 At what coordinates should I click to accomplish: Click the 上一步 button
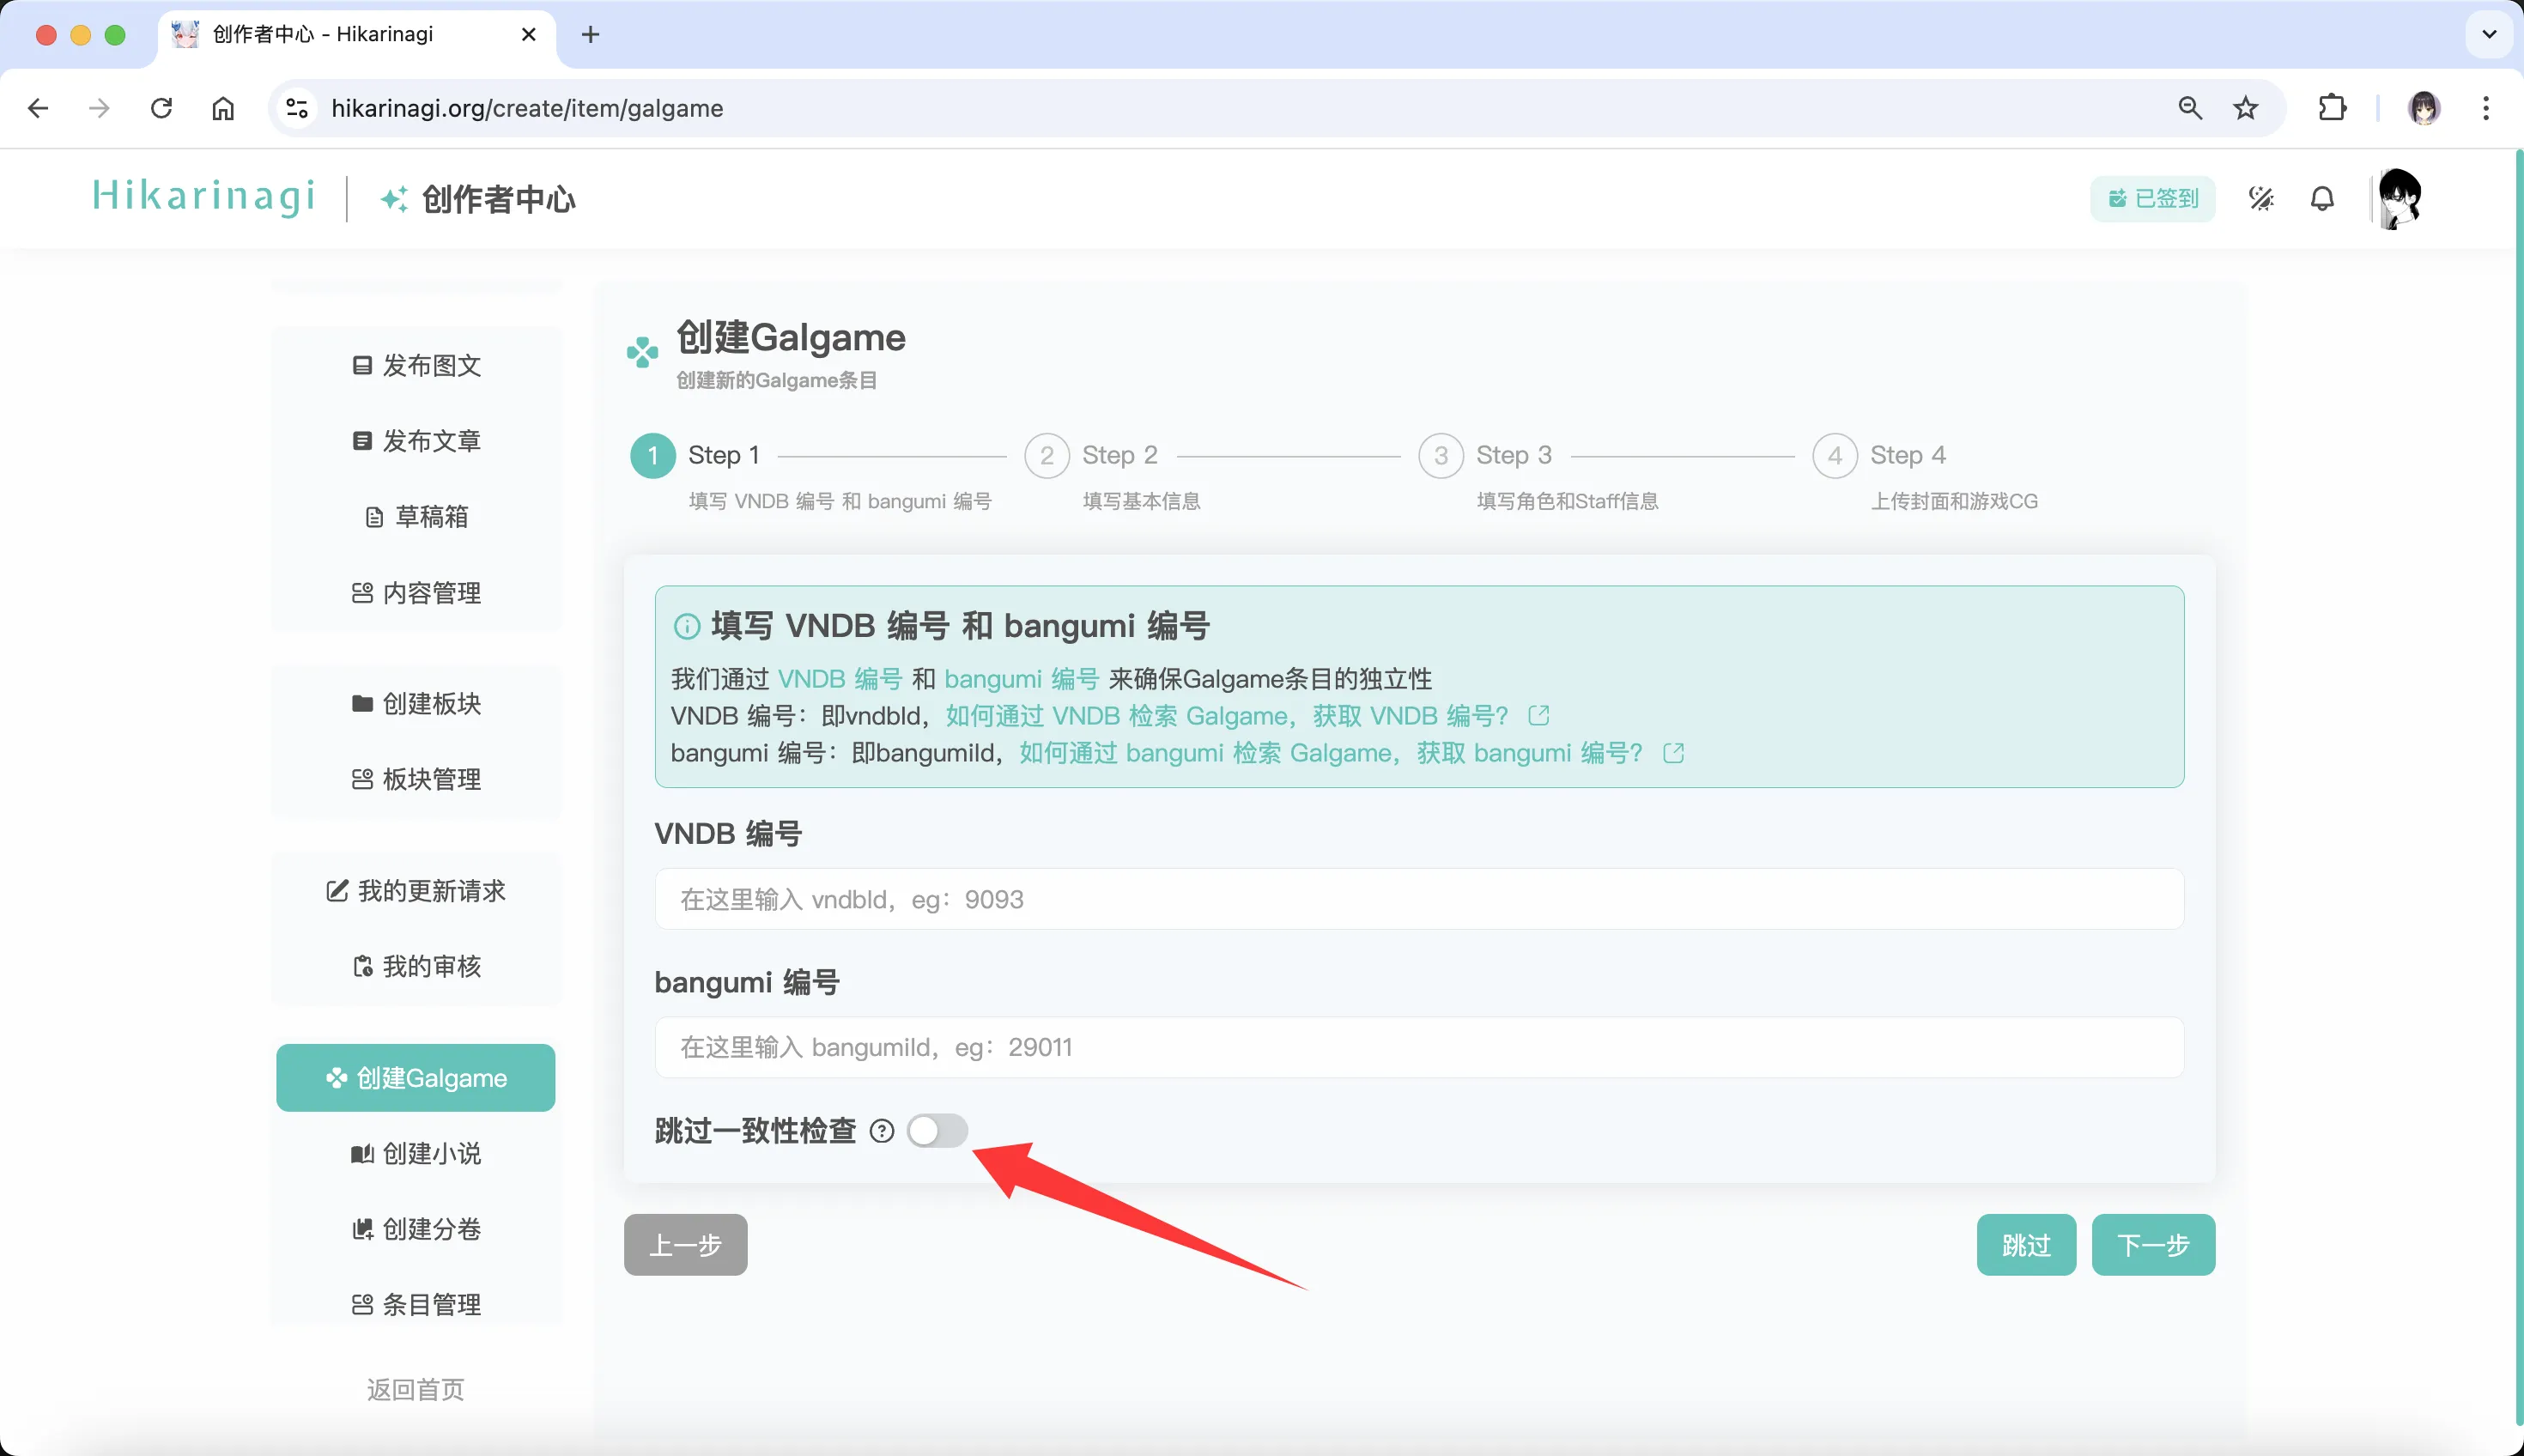685,1245
